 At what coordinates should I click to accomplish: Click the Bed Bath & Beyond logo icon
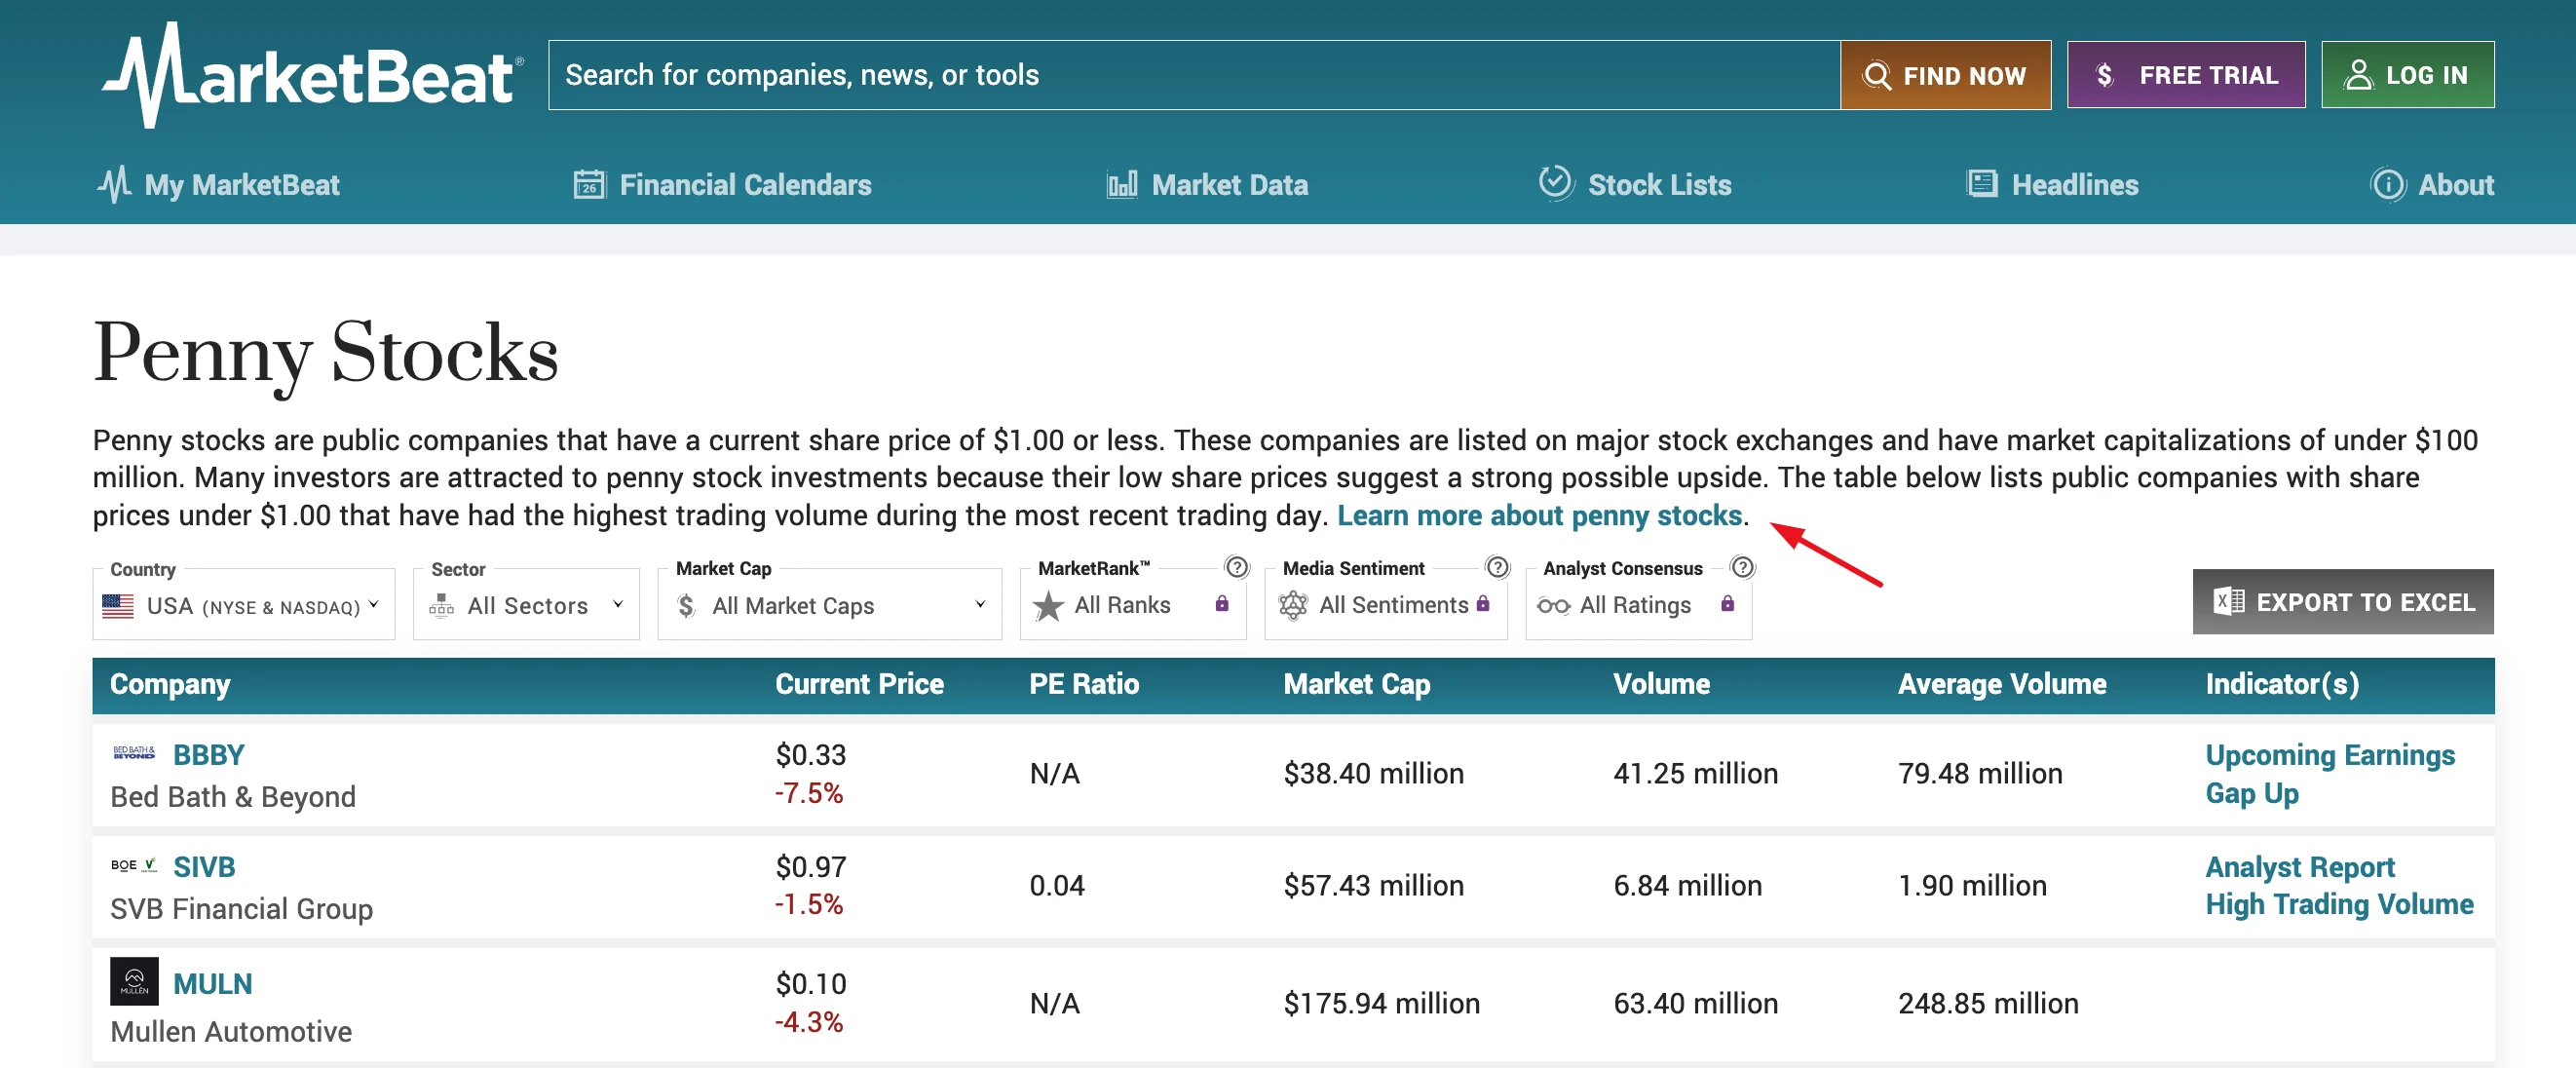tap(134, 753)
